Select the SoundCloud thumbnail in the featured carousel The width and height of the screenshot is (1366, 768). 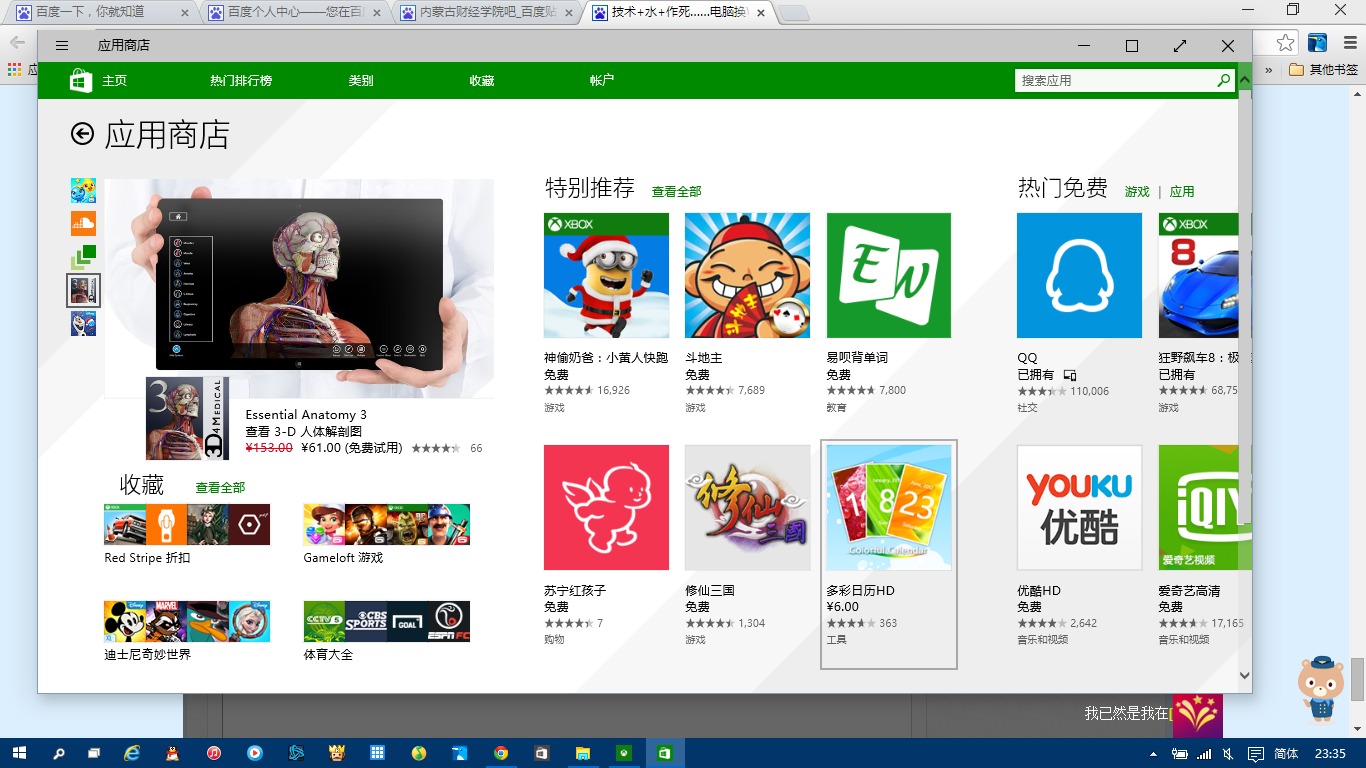tap(83, 223)
